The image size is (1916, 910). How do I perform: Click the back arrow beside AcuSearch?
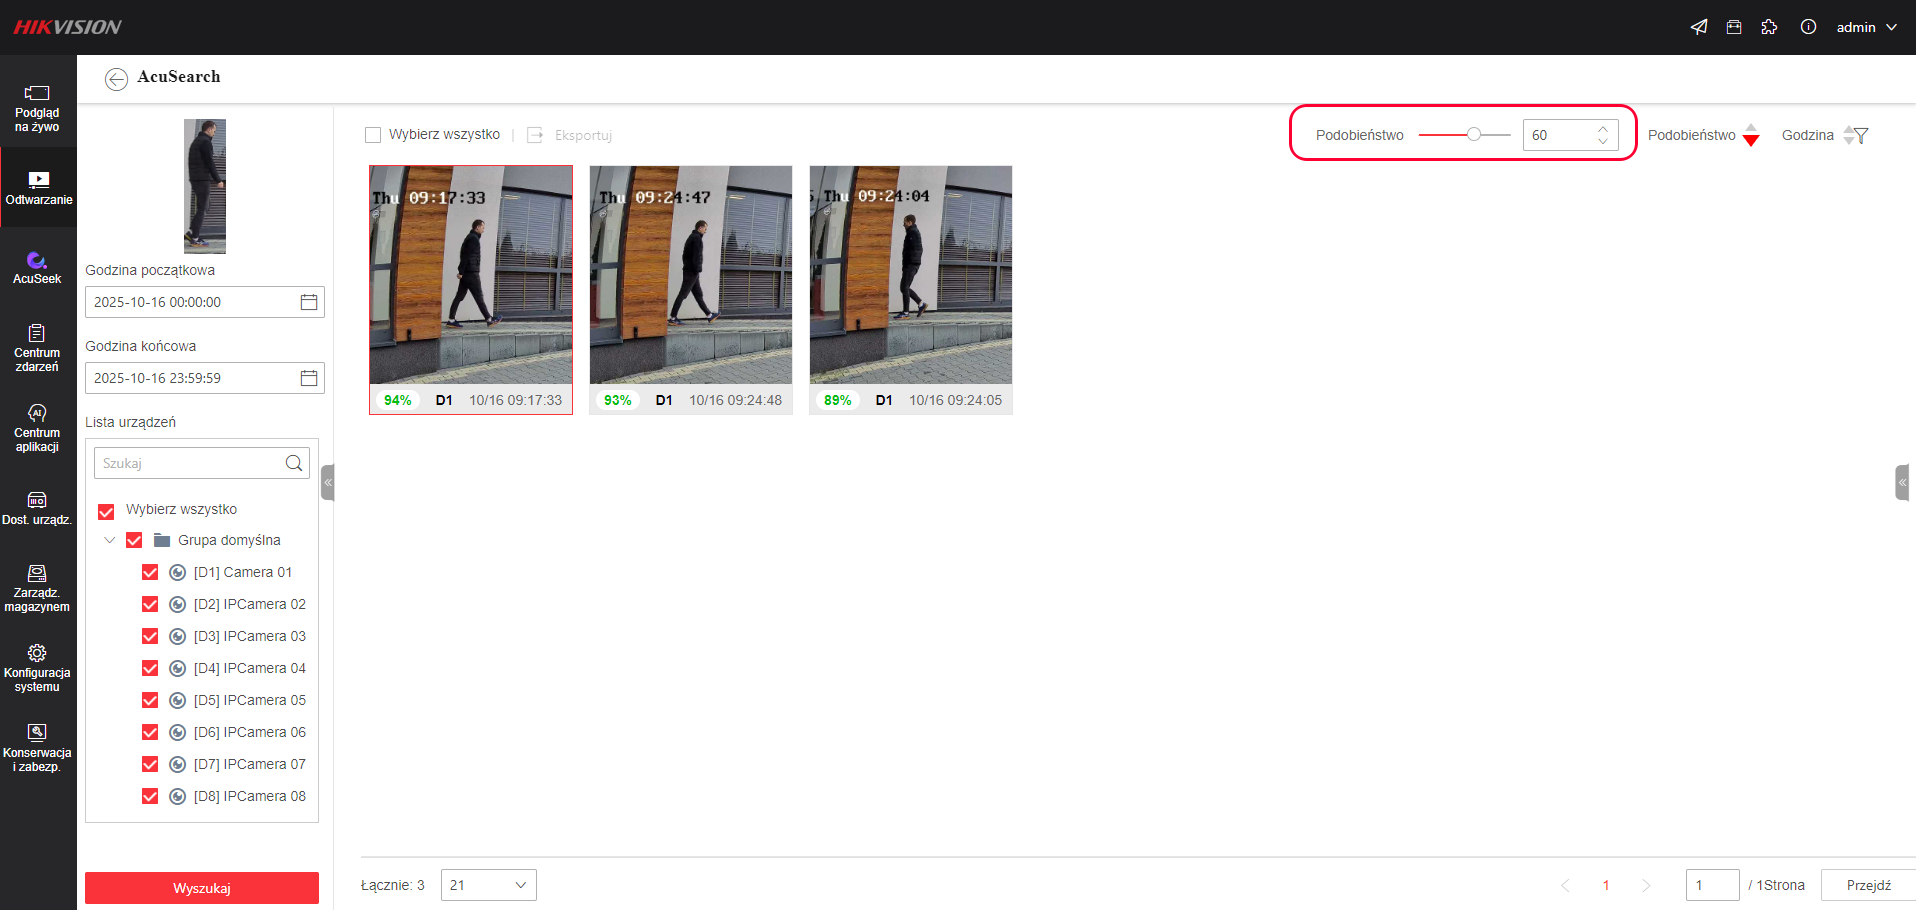(x=116, y=79)
